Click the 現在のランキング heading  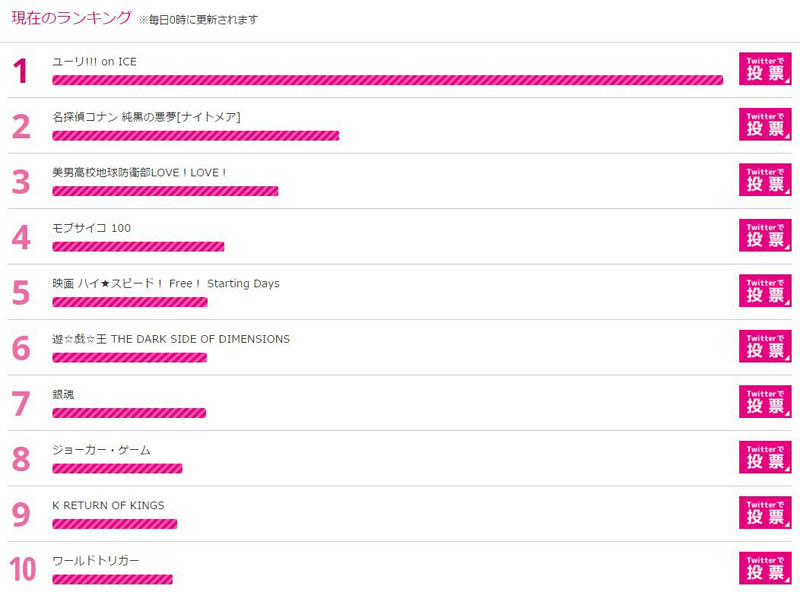[71, 18]
